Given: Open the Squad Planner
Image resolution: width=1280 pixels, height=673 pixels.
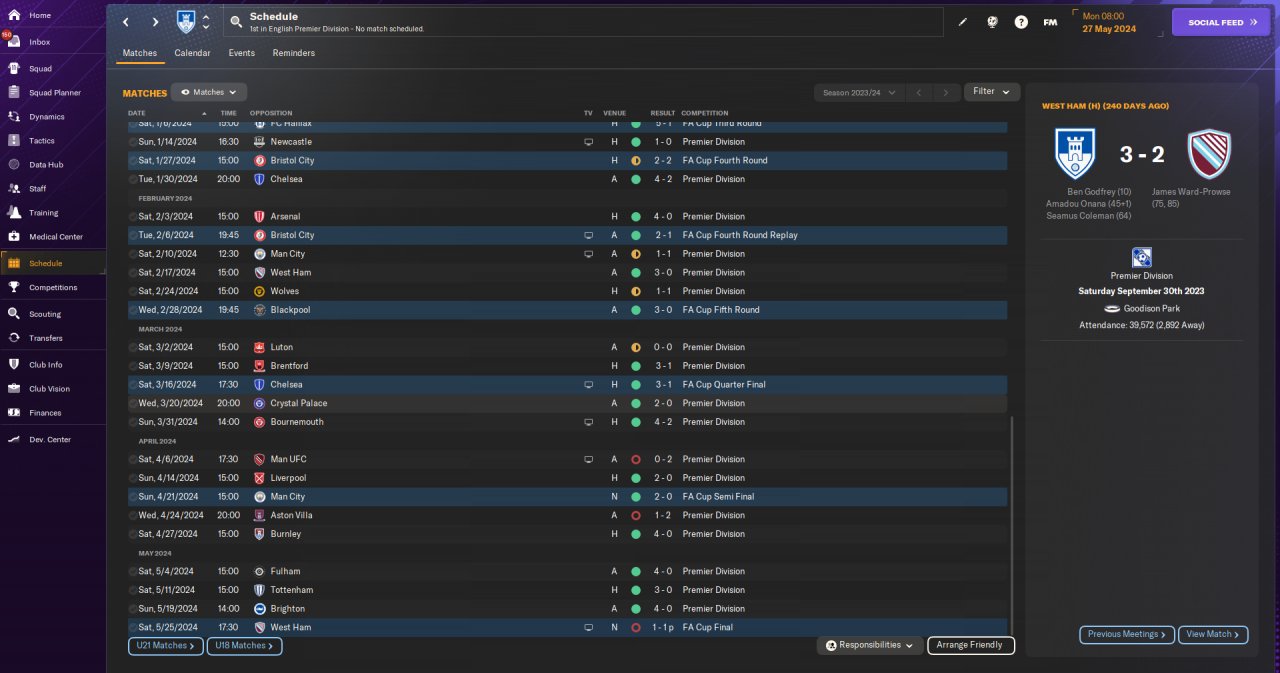Looking at the screenshot, I should (x=55, y=93).
